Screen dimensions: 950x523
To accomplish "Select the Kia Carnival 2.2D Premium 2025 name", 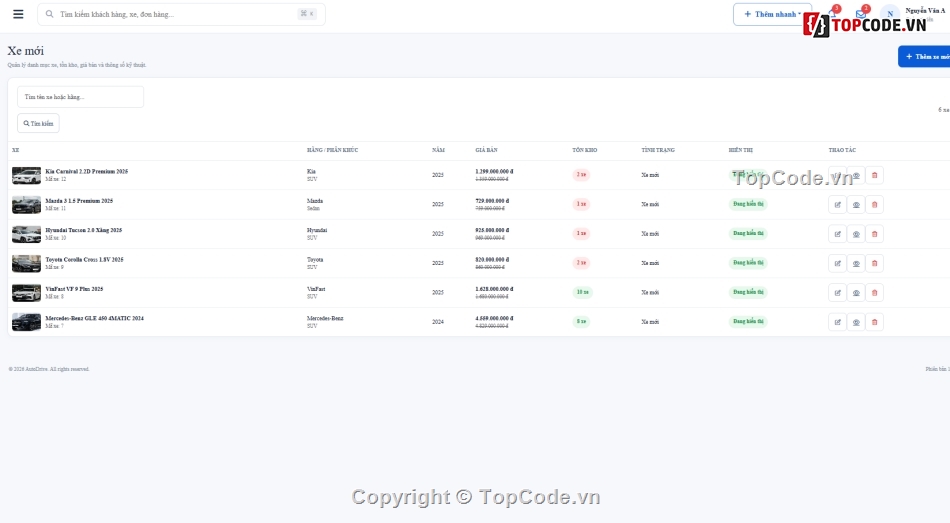I will tap(87, 172).
